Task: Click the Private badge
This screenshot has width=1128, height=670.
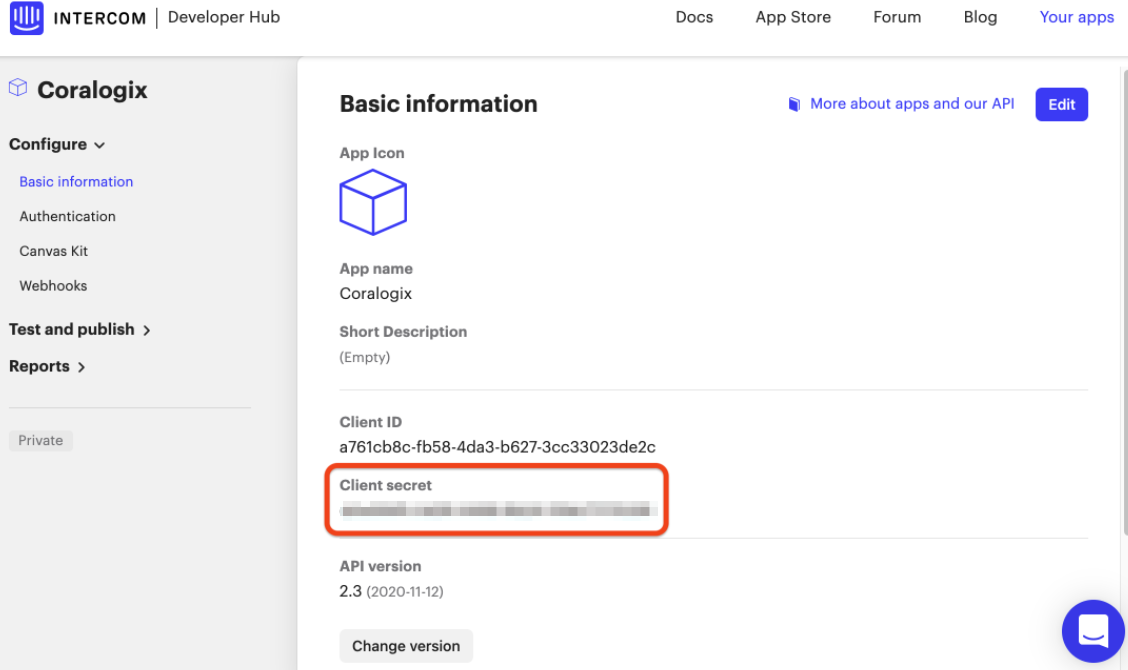Action: tap(40, 440)
